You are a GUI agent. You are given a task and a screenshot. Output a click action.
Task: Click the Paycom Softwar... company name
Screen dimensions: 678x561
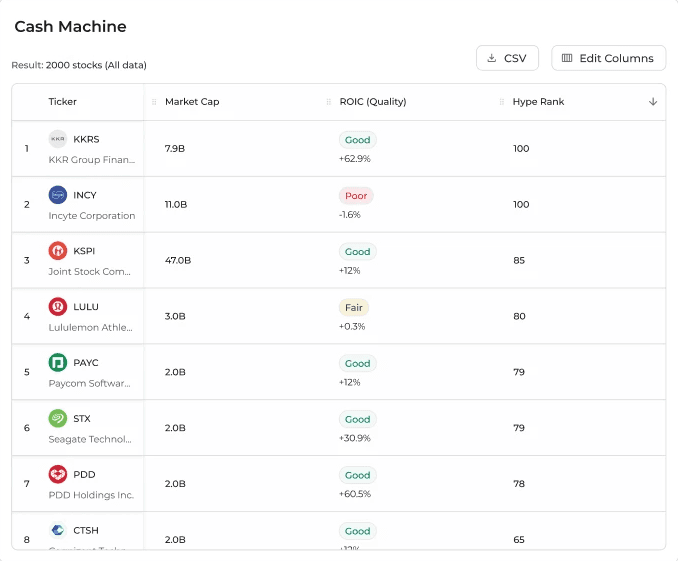coord(89,383)
